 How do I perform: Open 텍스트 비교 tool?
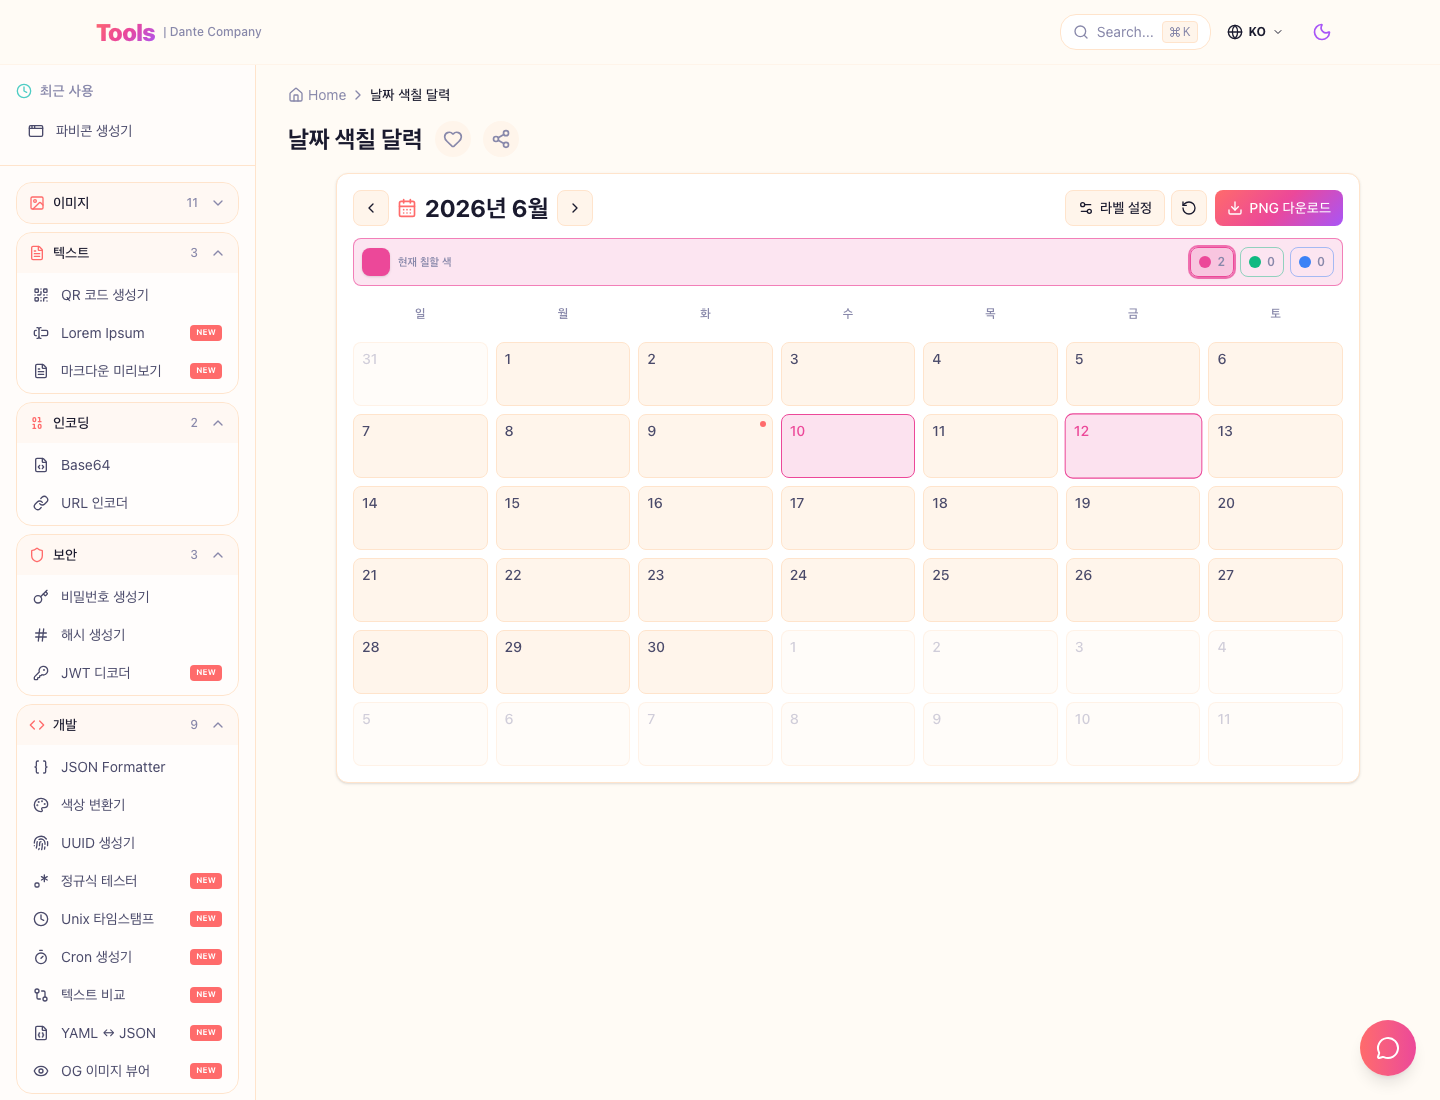[128, 995]
